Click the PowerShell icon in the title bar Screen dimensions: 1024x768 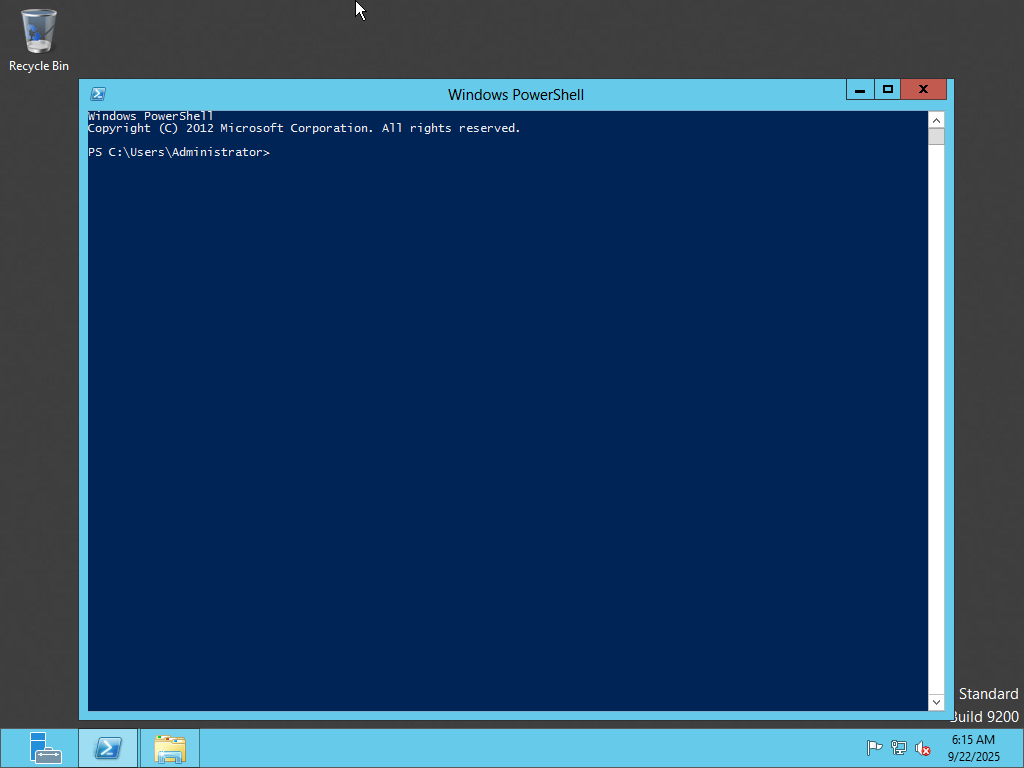tap(98, 94)
